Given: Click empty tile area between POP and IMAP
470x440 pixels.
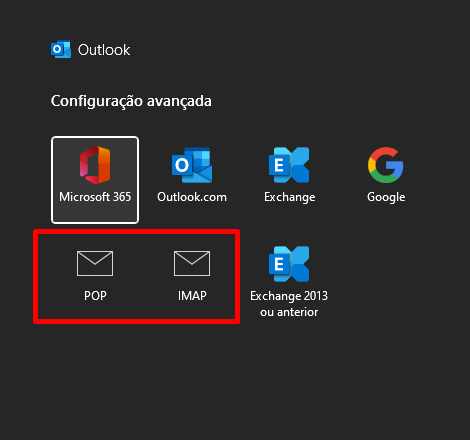Looking at the screenshot, I should click(143, 277).
